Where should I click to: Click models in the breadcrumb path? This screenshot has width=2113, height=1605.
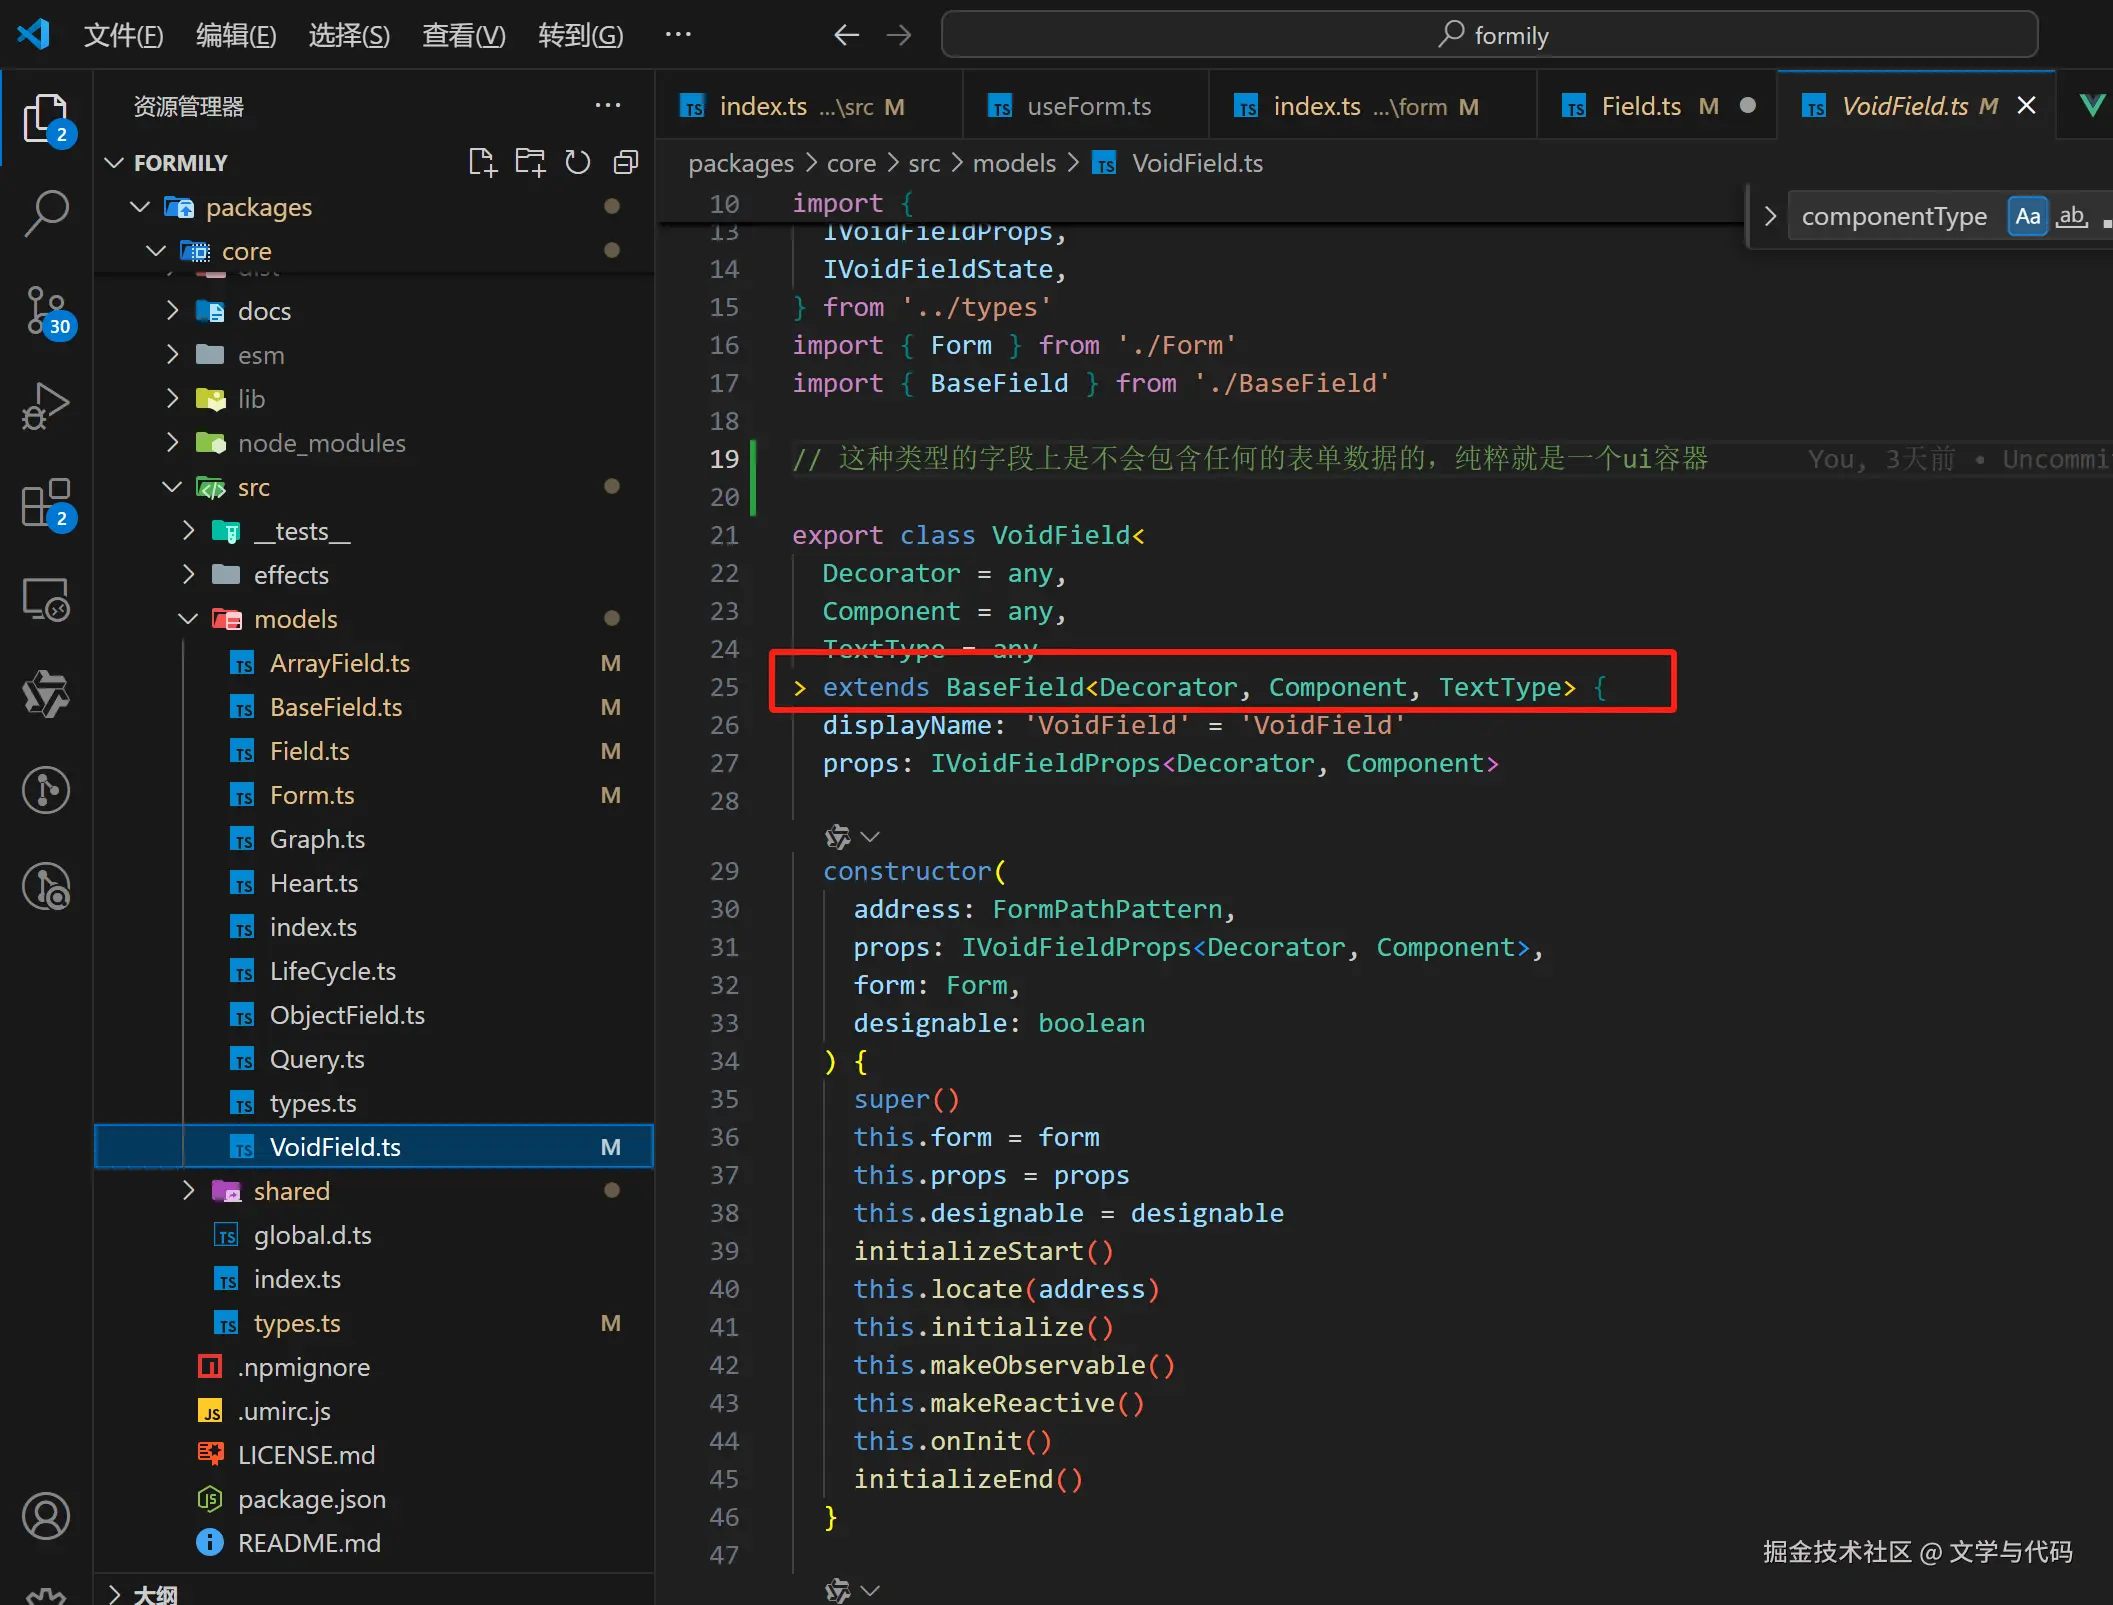(x=1014, y=163)
